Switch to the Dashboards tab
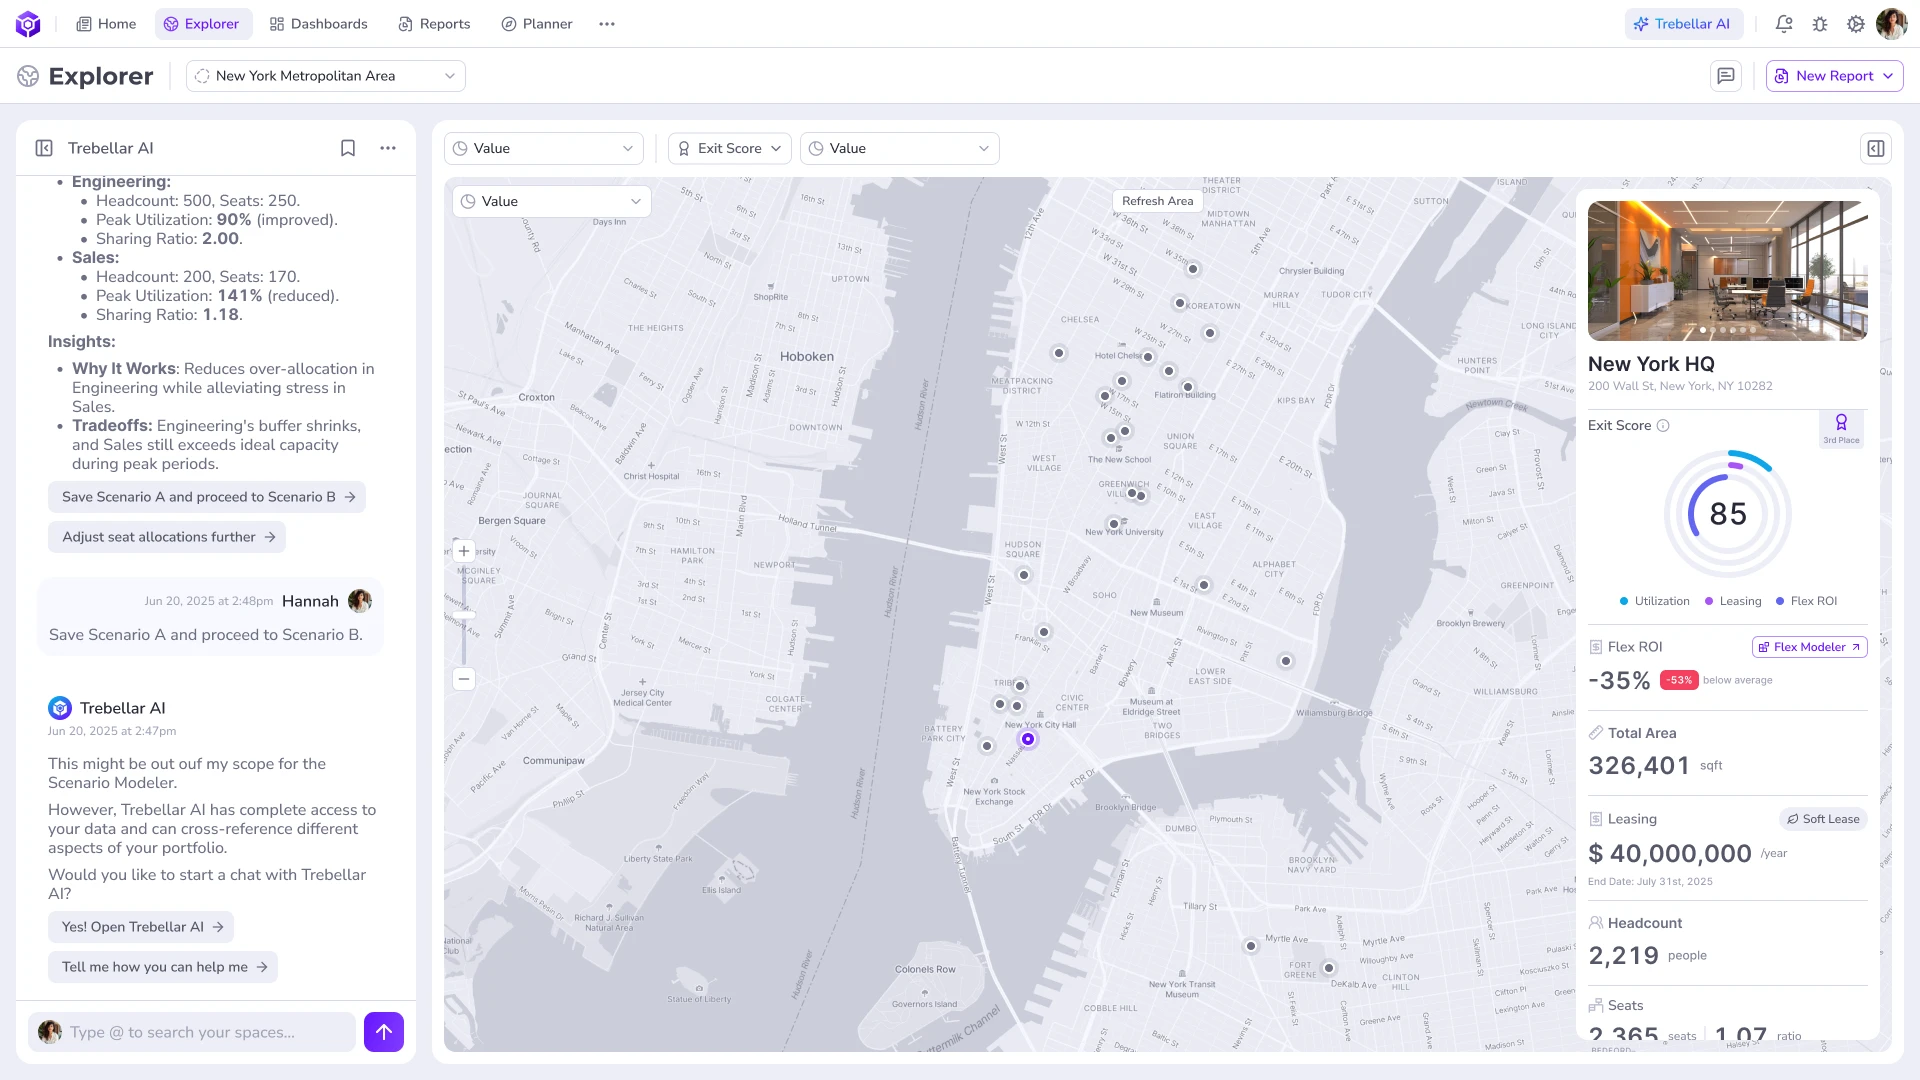Image resolution: width=1920 pixels, height=1080 pixels. (x=318, y=24)
